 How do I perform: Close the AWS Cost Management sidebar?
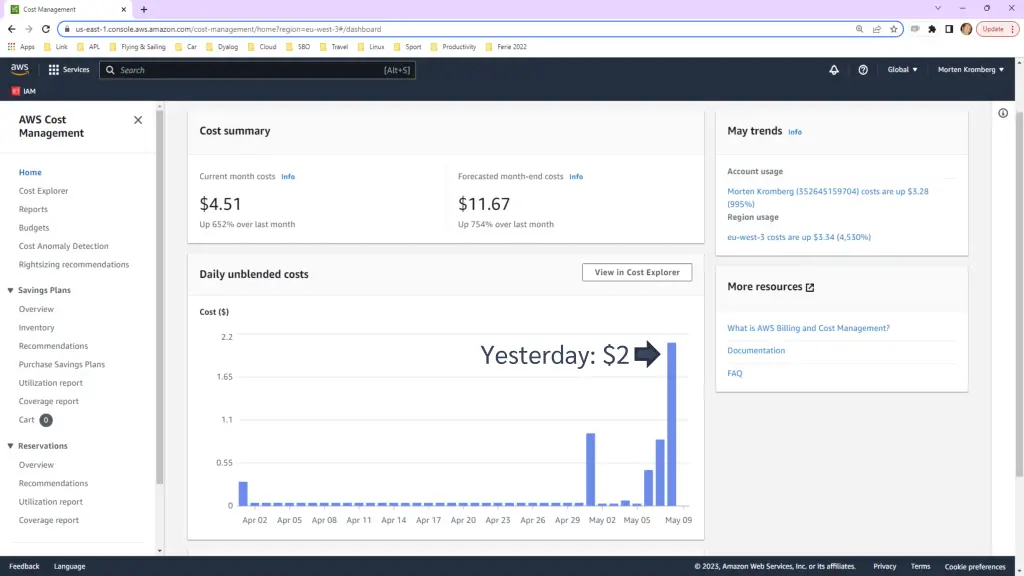click(x=138, y=120)
